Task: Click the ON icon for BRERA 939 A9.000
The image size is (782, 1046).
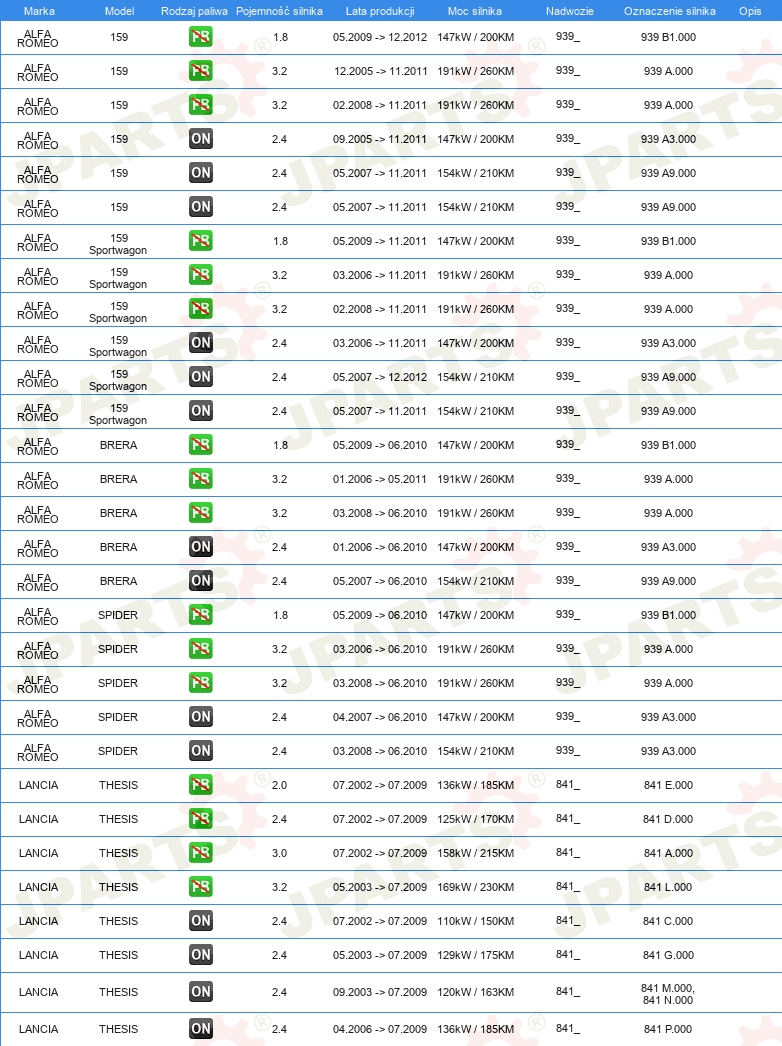Action: coord(201,581)
